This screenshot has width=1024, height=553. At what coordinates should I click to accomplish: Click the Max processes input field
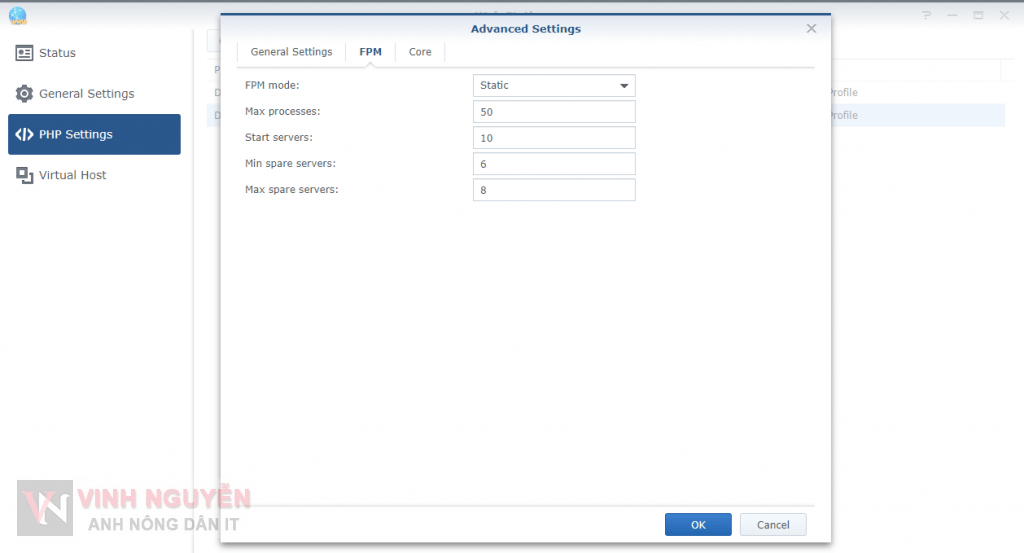click(554, 112)
